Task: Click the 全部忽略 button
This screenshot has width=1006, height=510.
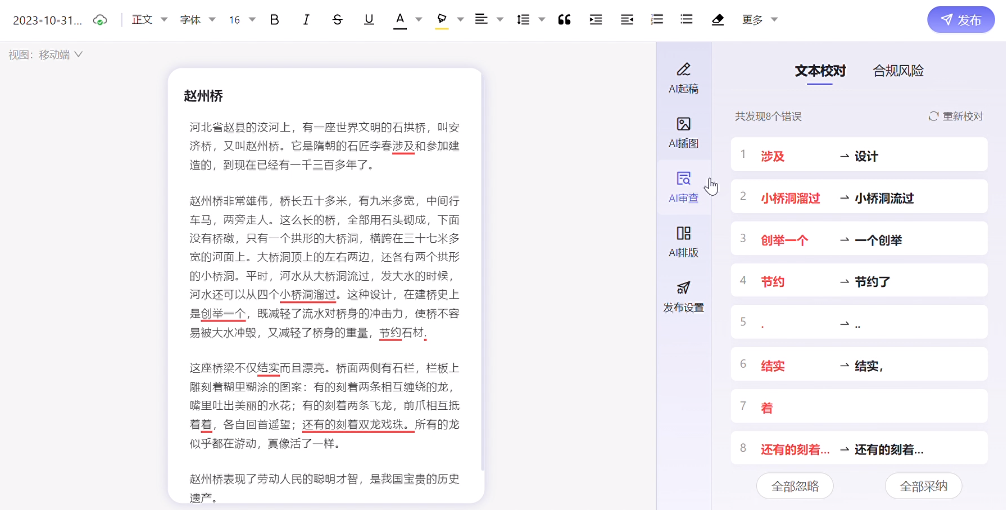Action: 795,486
